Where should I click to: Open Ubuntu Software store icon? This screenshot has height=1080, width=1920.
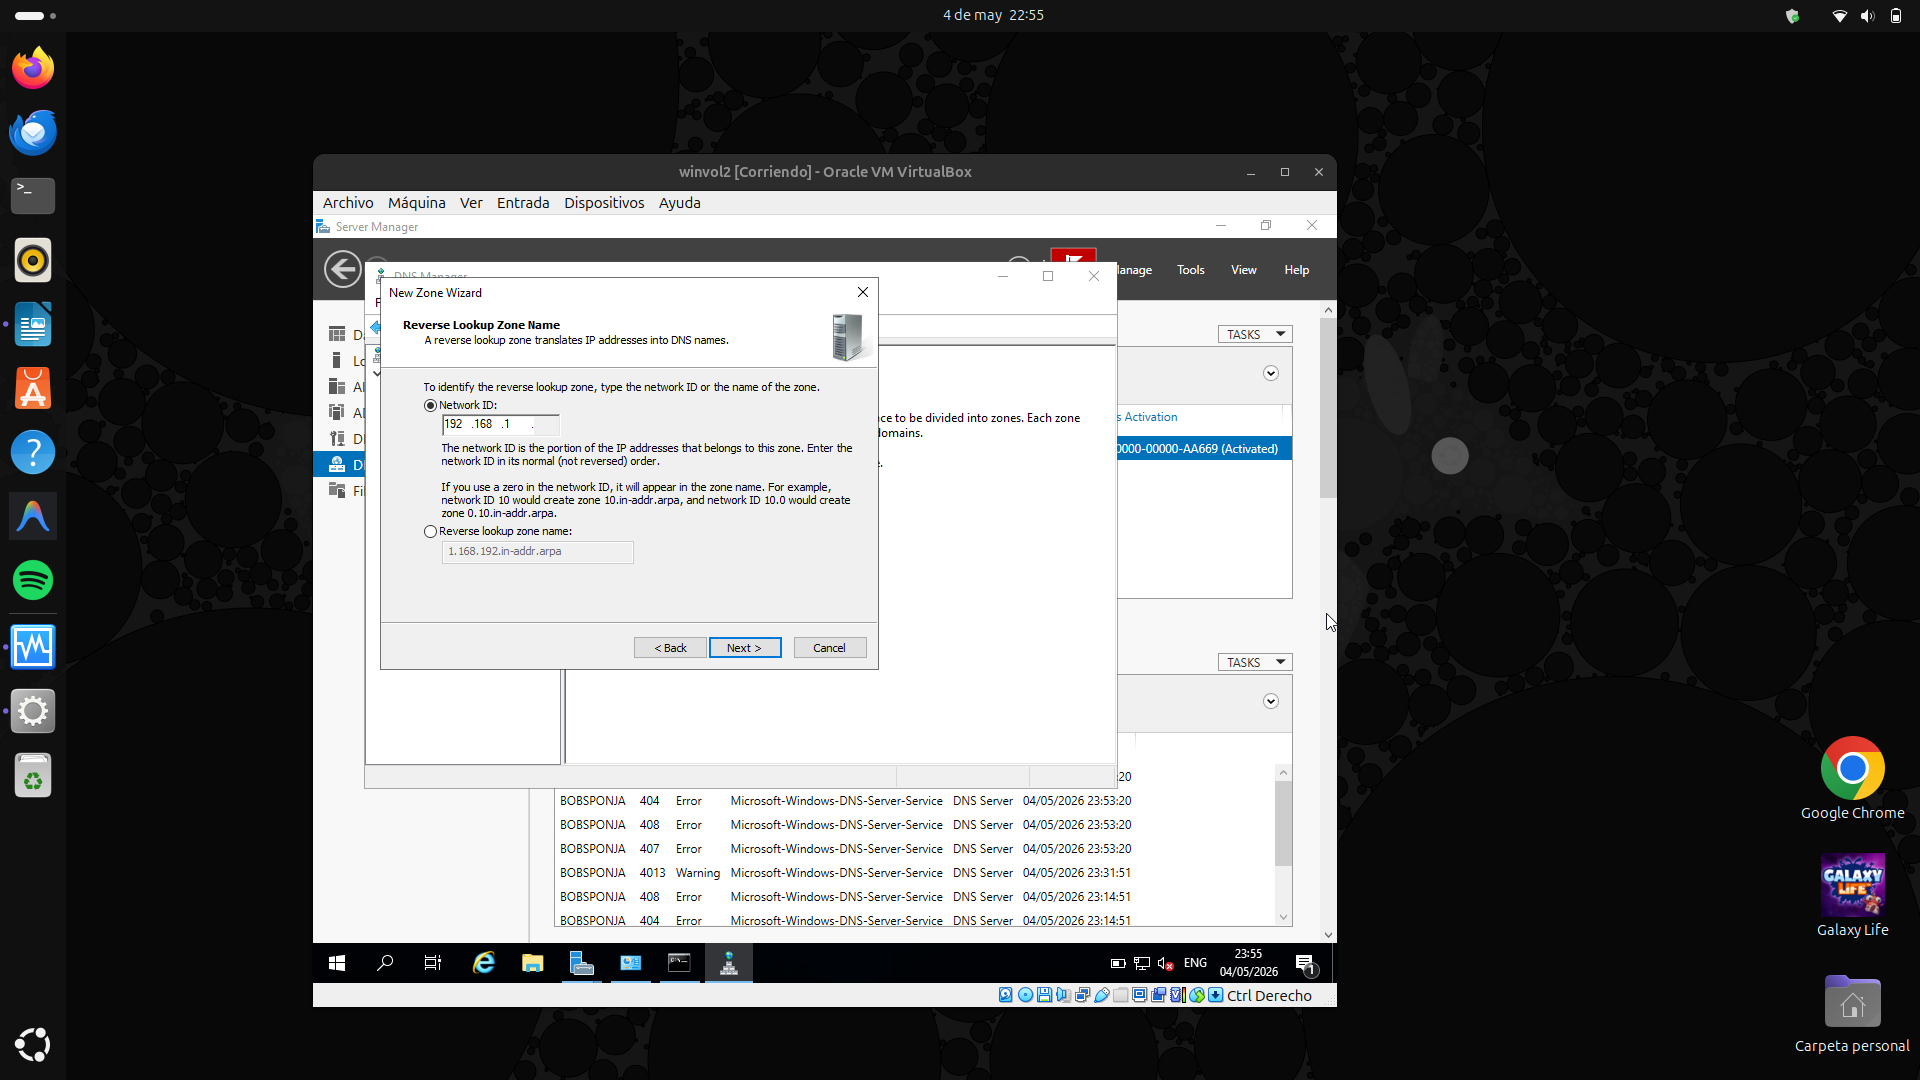point(33,388)
